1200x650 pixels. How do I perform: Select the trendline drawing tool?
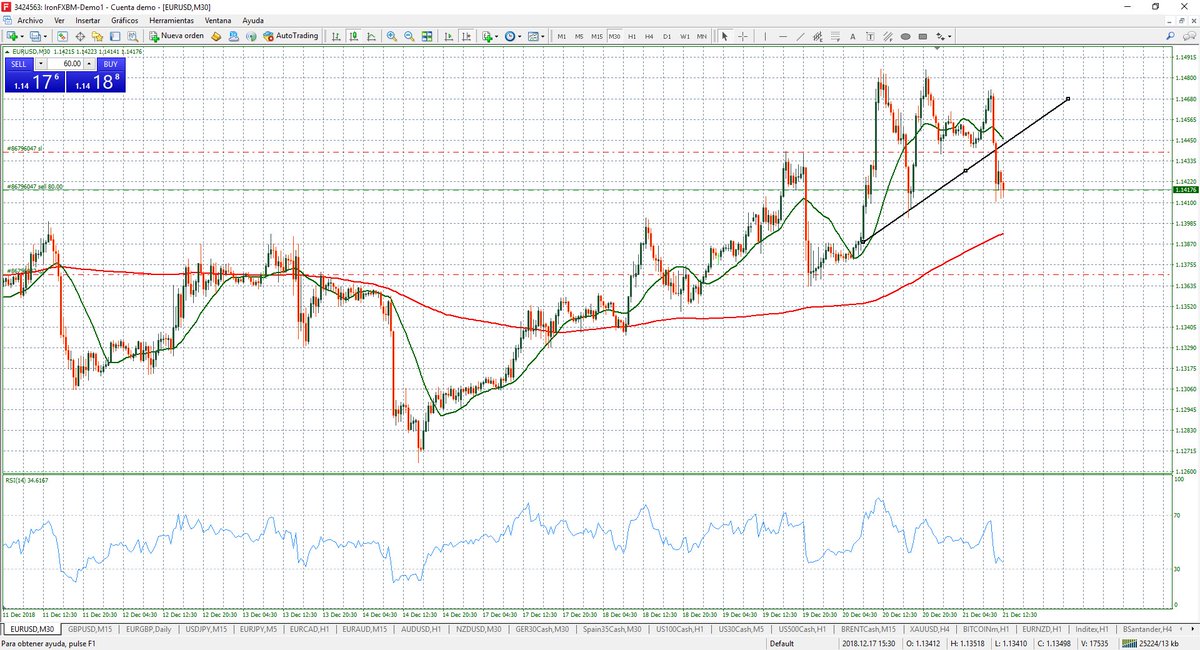pyautogui.click(x=801, y=36)
